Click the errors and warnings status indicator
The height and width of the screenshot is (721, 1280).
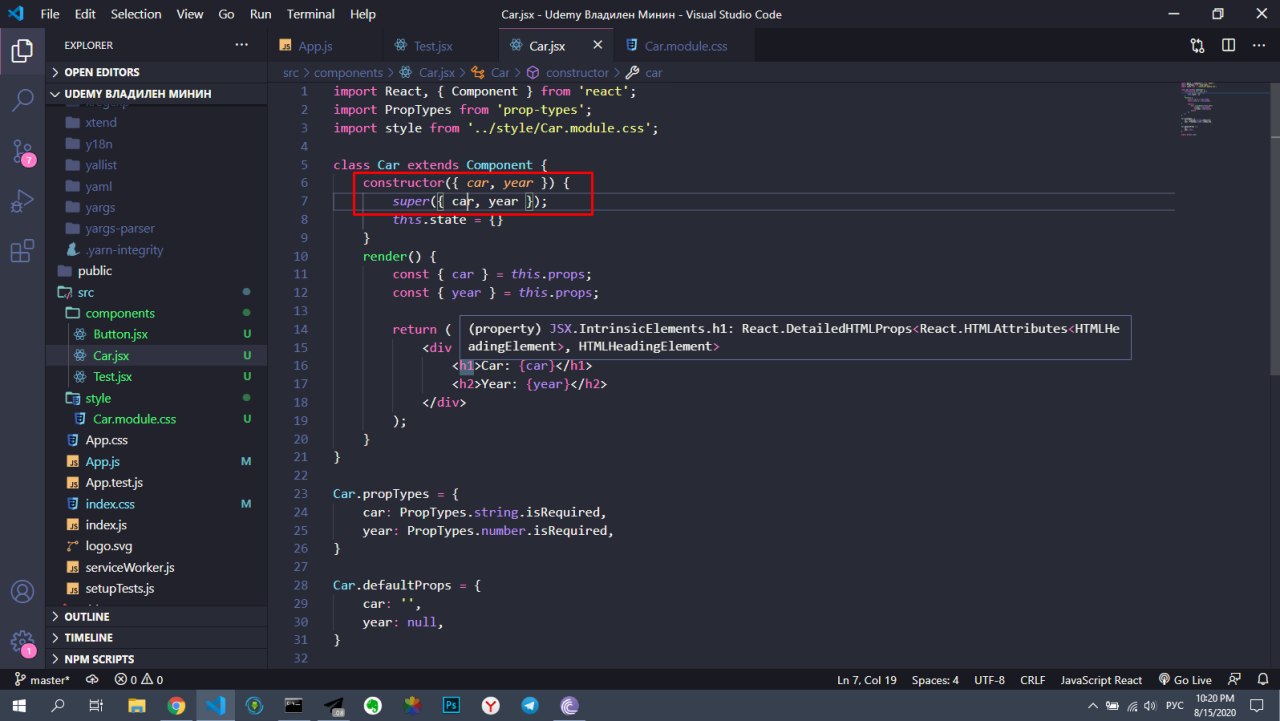click(x=139, y=680)
